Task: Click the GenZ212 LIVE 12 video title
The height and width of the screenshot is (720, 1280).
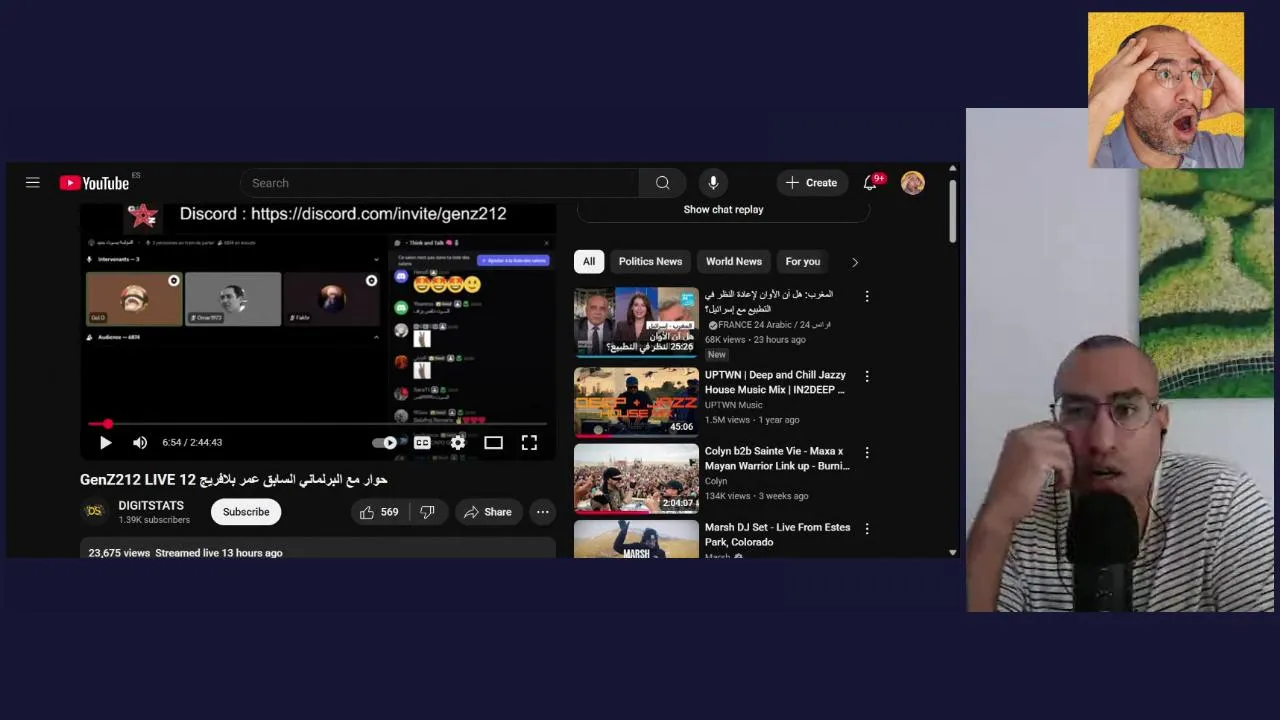Action: [233, 480]
